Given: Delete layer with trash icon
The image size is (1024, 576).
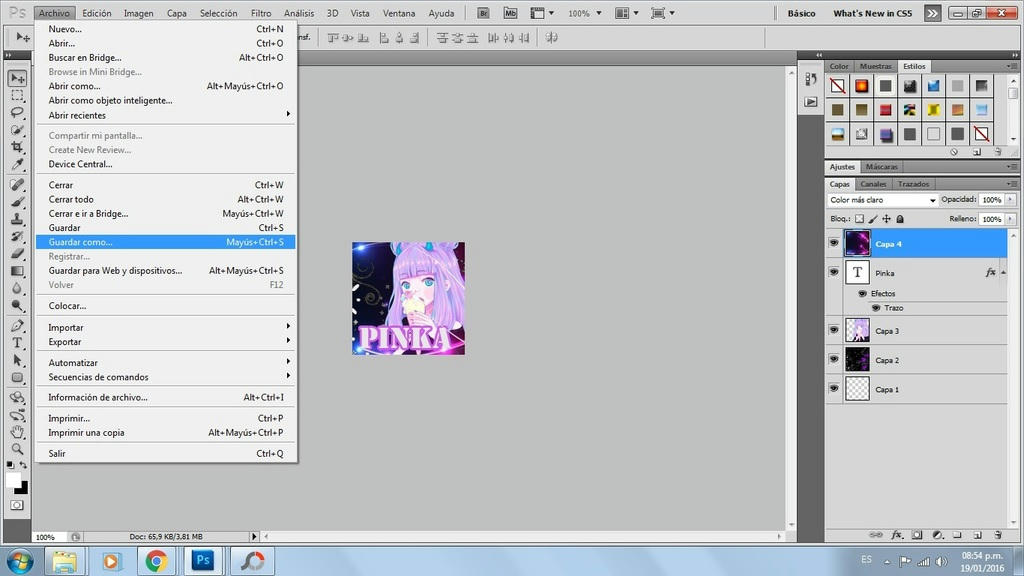Looking at the screenshot, I should click(998, 535).
